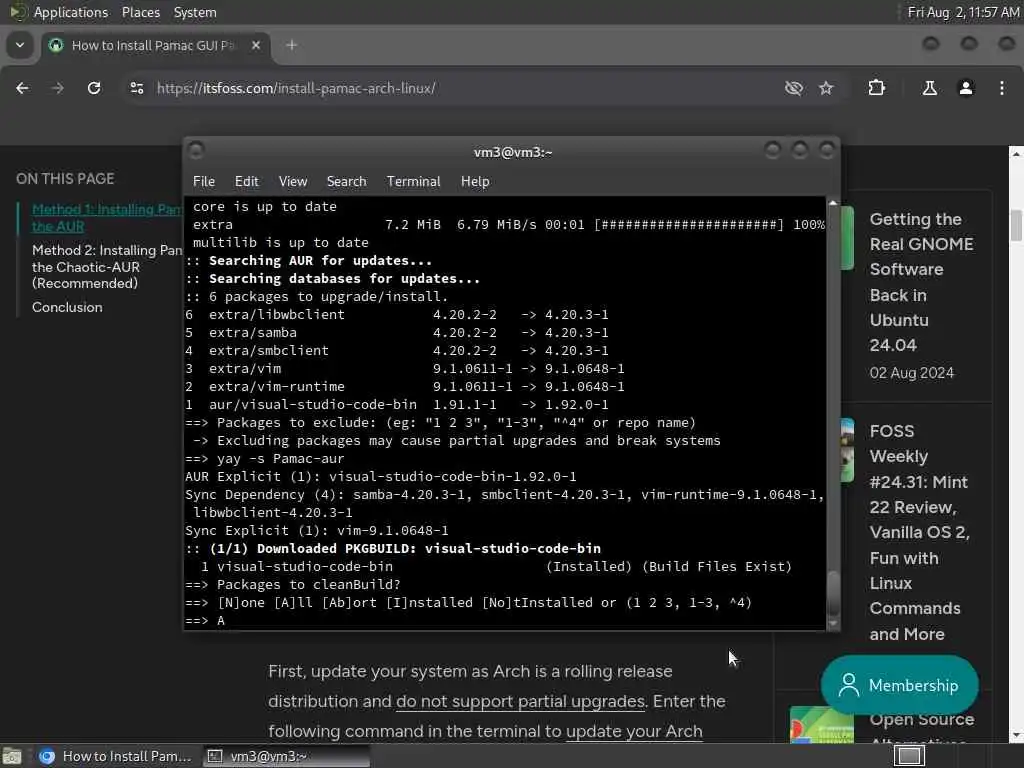
Task: Jump to Method 2: Installing via Chaotic-AUR
Action: (x=107, y=266)
